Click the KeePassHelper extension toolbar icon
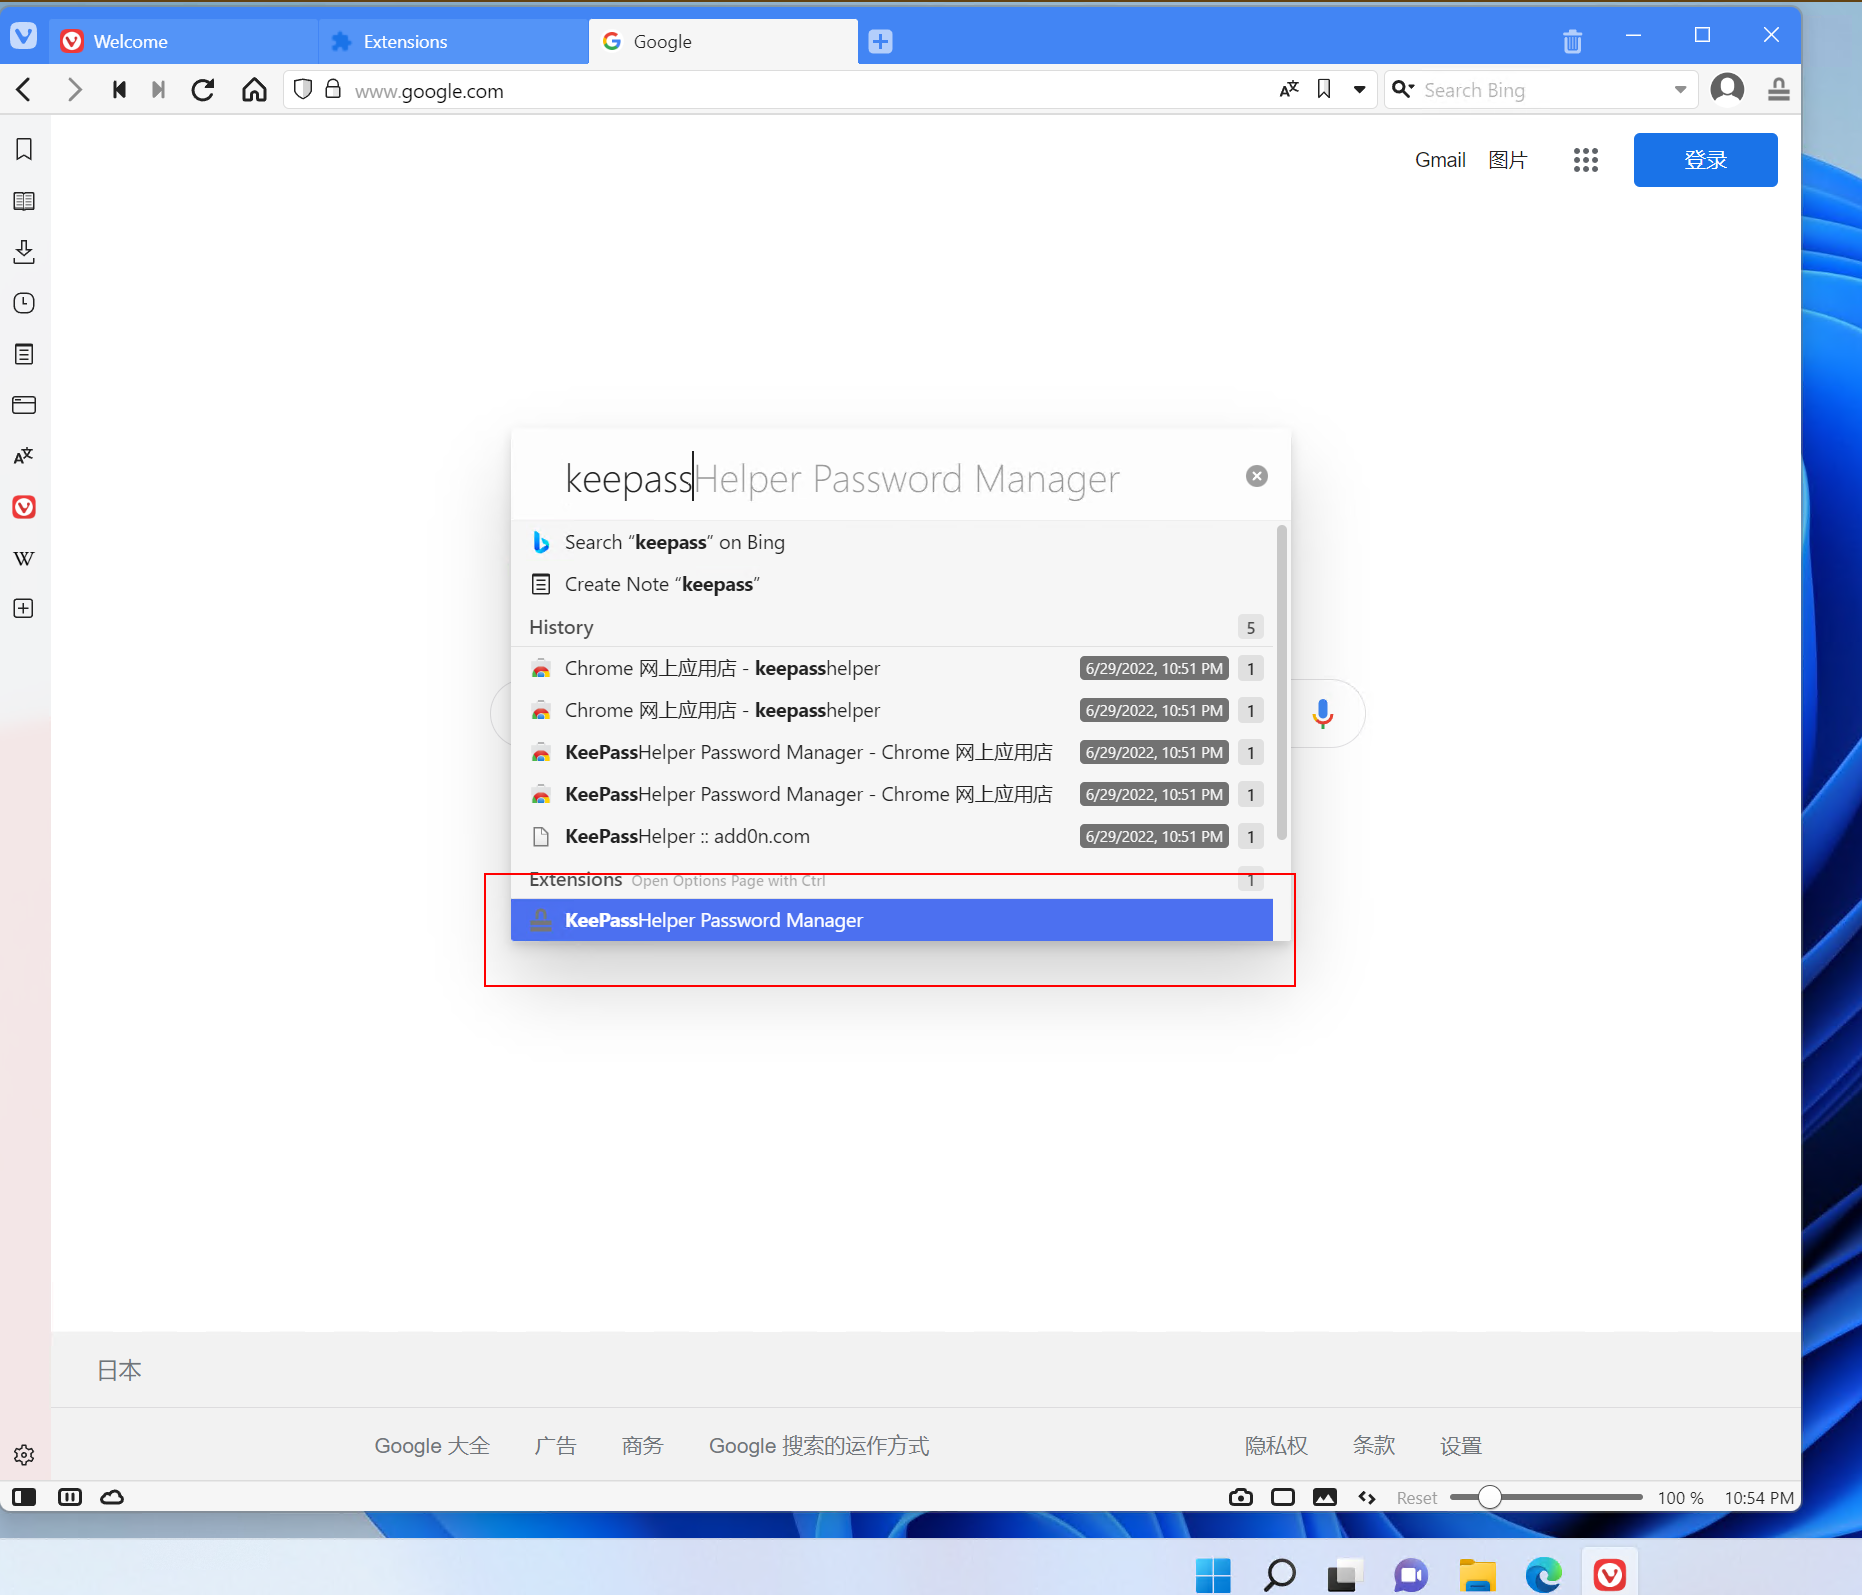This screenshot has width=1862, height=1595. pos(1778,89)
